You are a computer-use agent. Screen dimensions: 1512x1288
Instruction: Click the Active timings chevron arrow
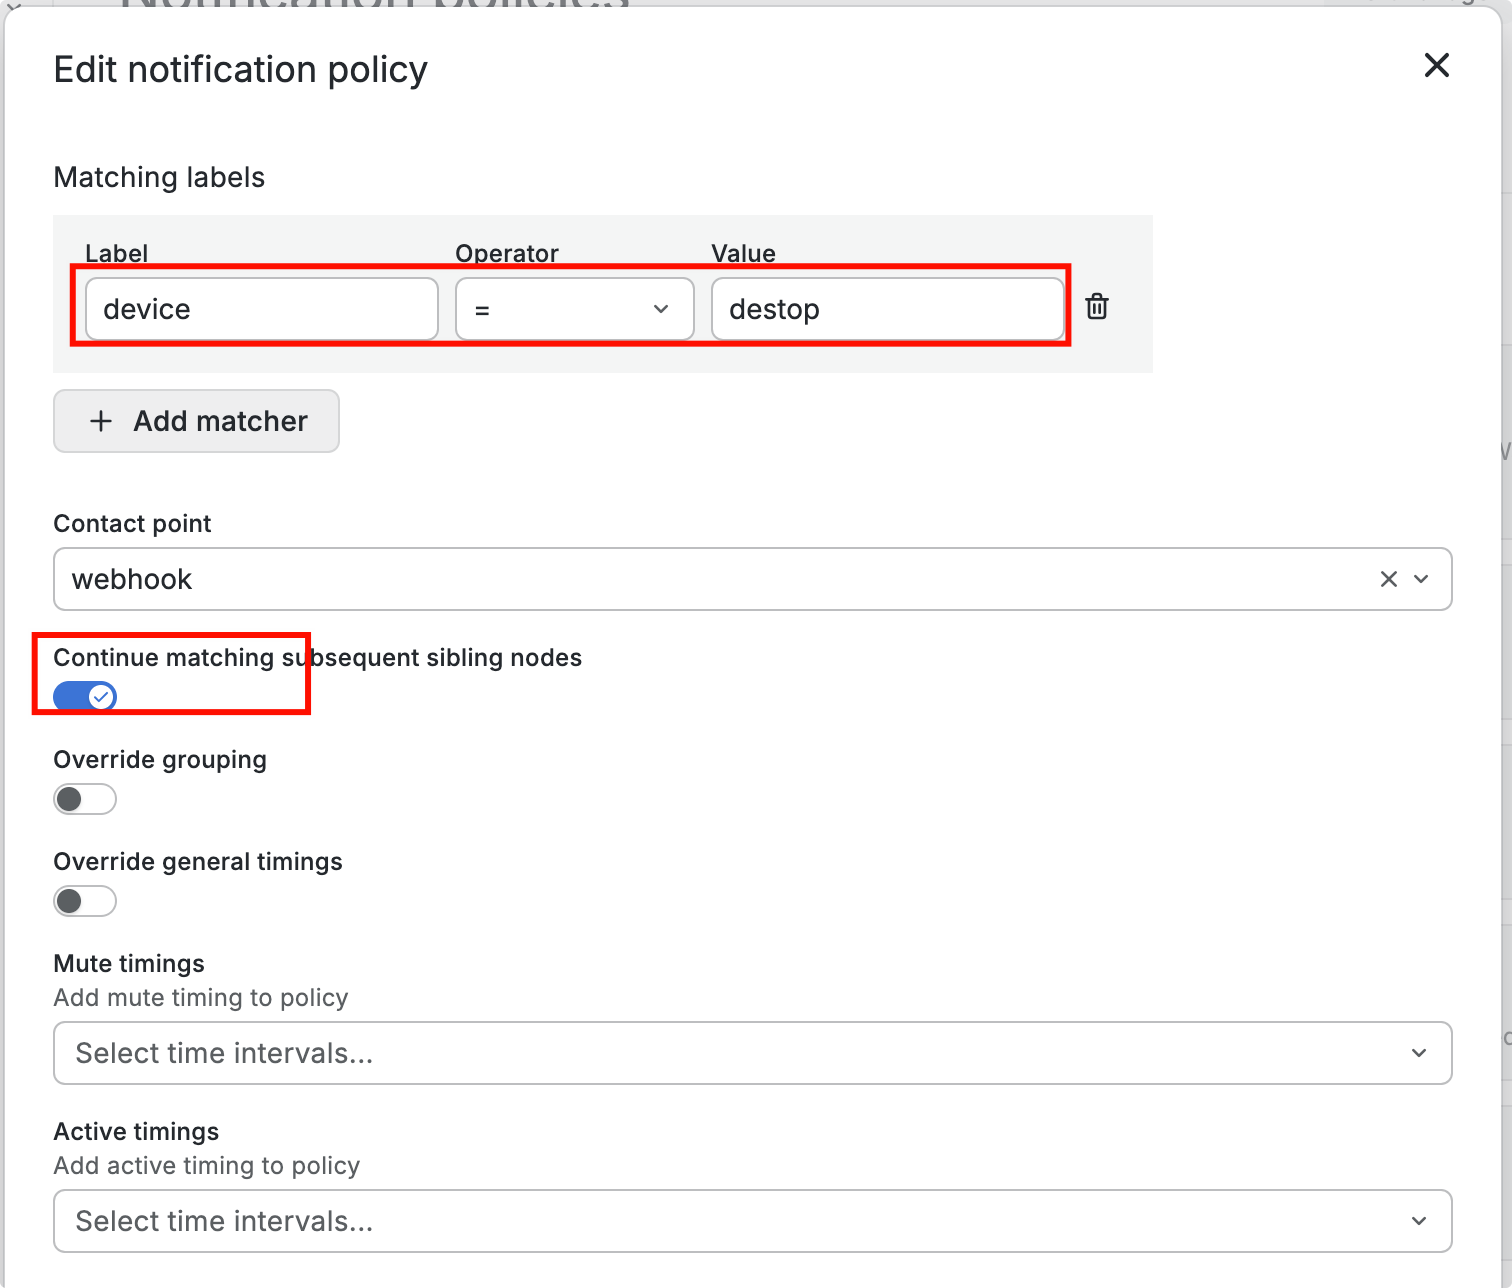(x=1418, y=1221)
